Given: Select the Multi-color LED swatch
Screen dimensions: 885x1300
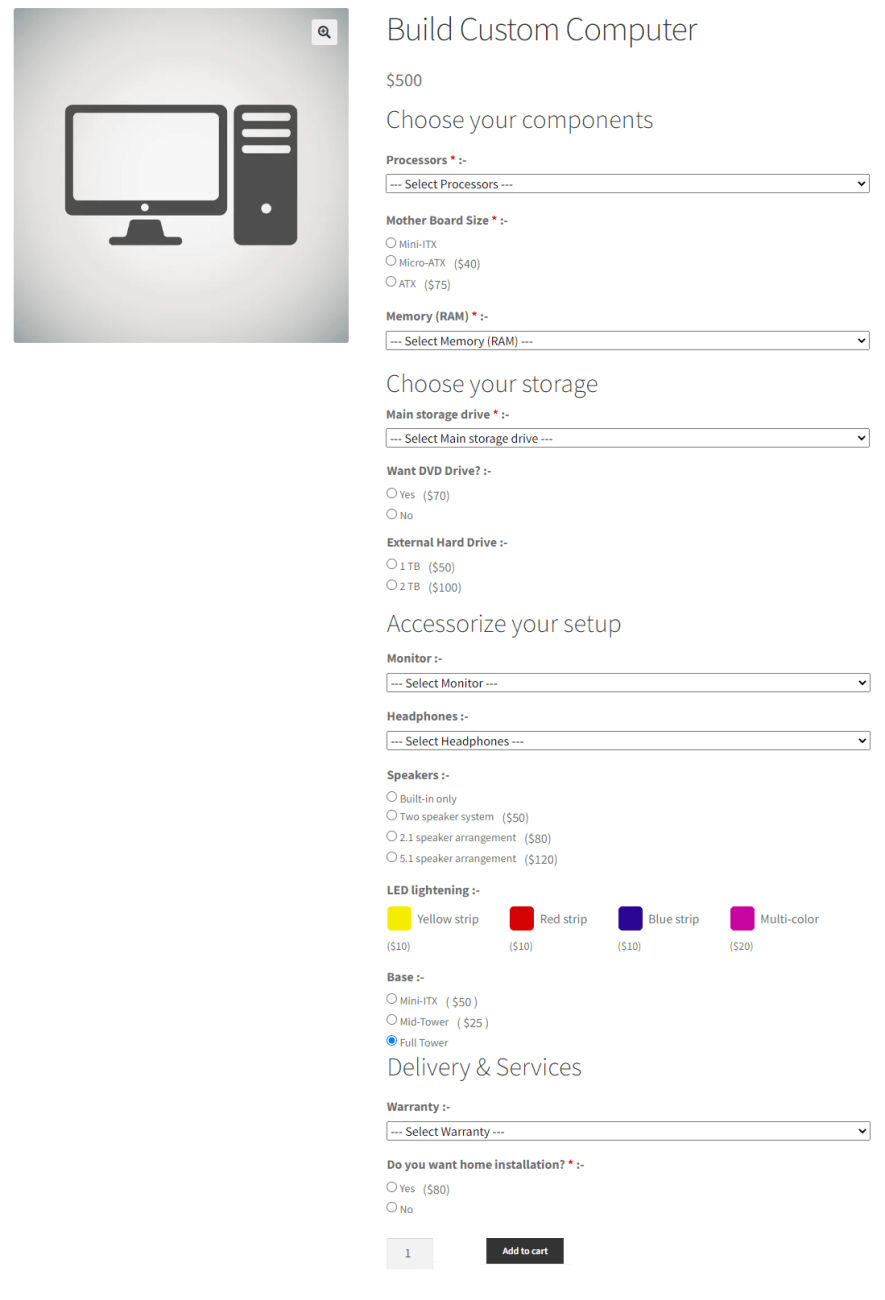Looking at the screenshot, I should (741, 916).
